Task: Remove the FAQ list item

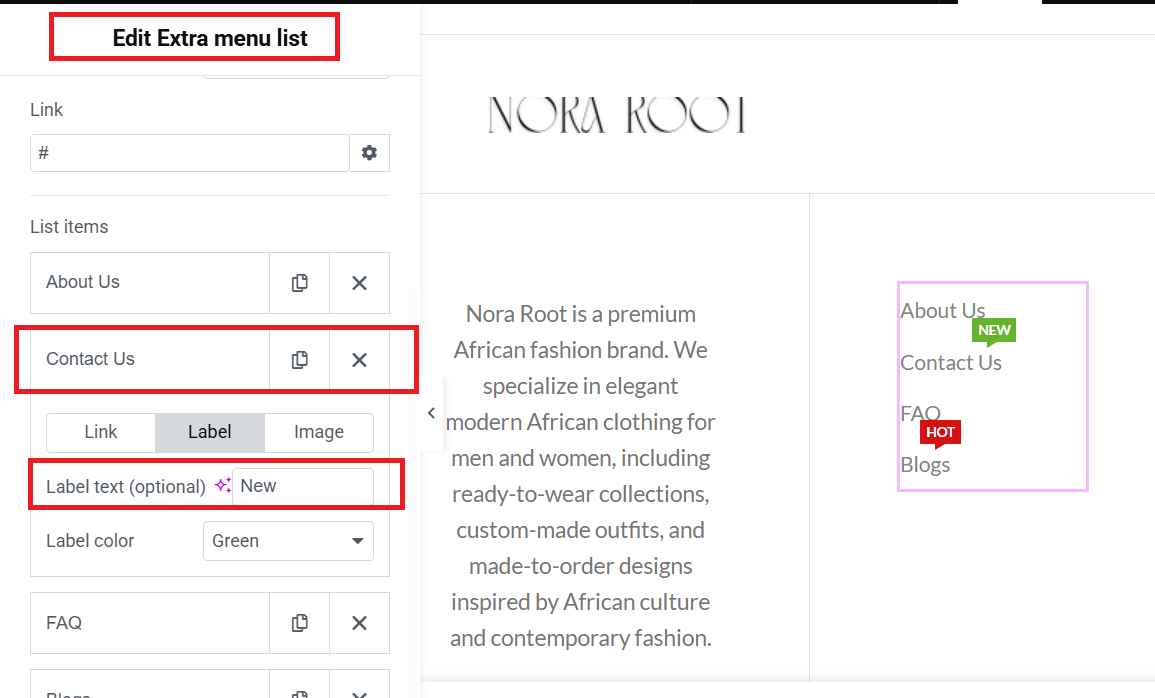Action: (359, 623)
